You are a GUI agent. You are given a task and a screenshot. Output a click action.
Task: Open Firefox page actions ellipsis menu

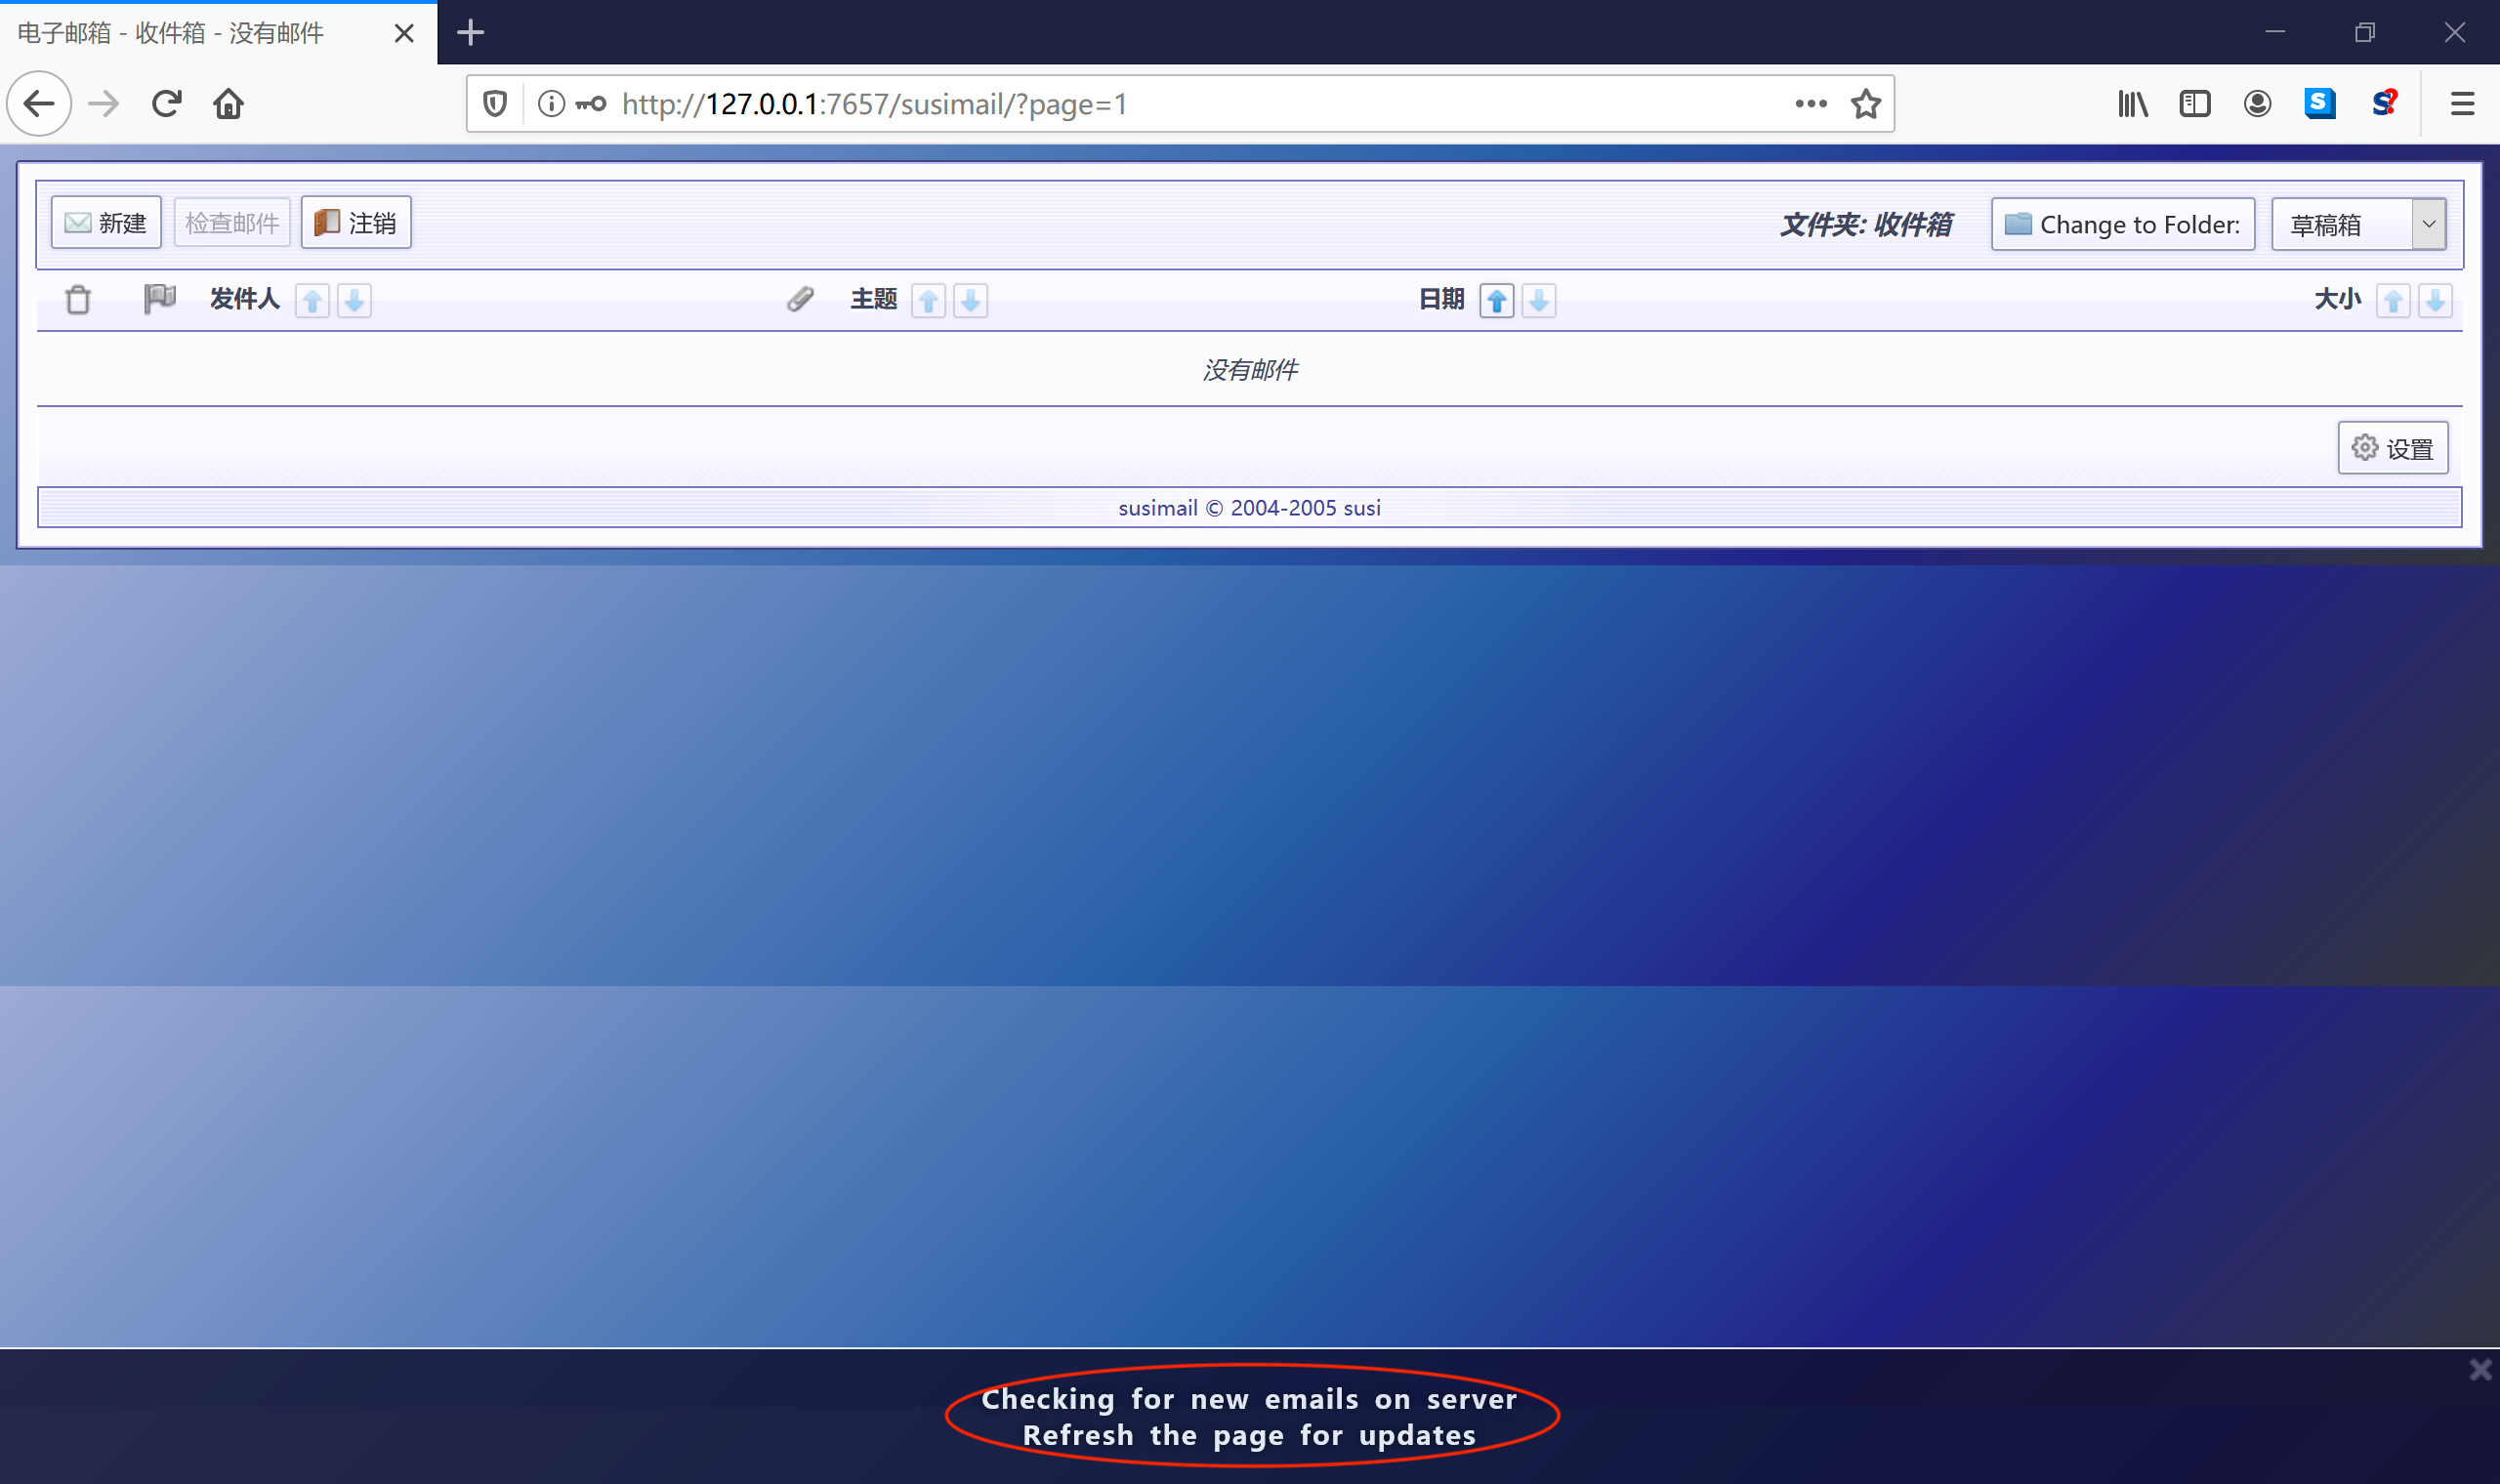pos(1810,104)
